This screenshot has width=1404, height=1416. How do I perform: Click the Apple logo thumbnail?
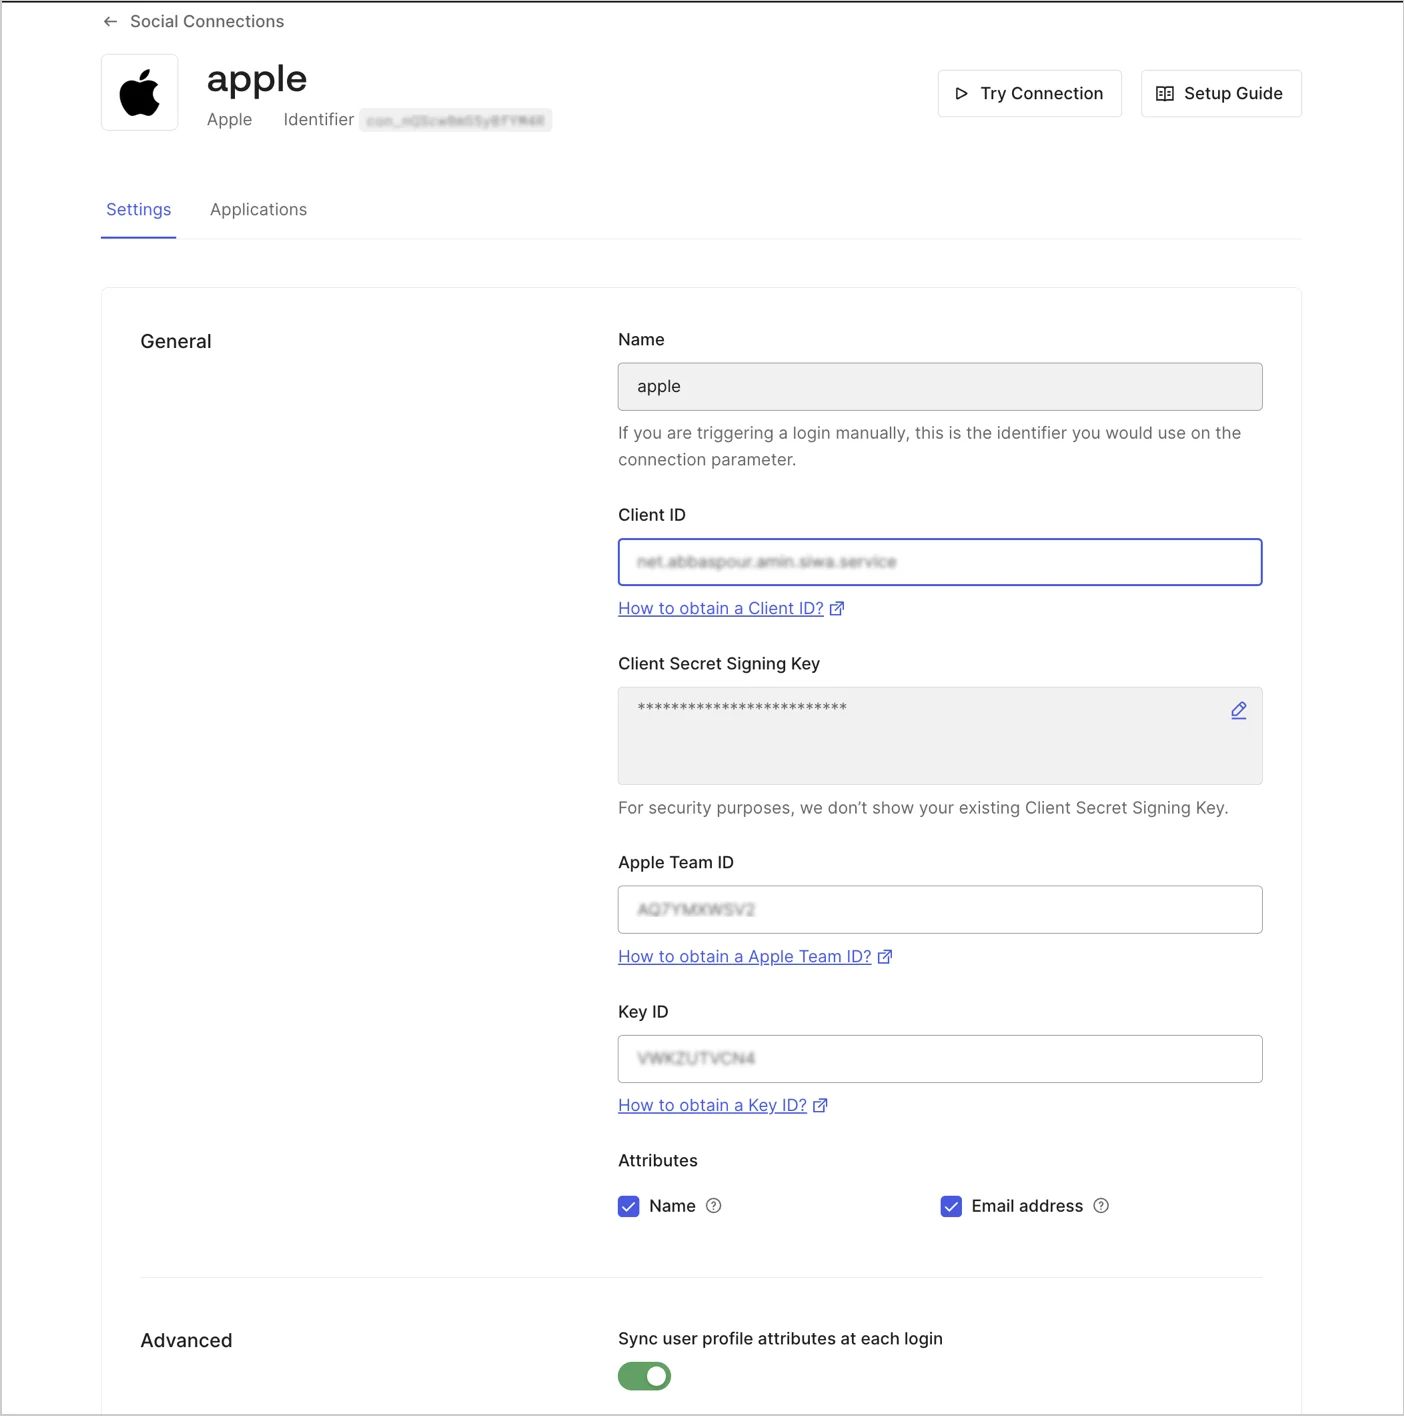pos(140,93)
